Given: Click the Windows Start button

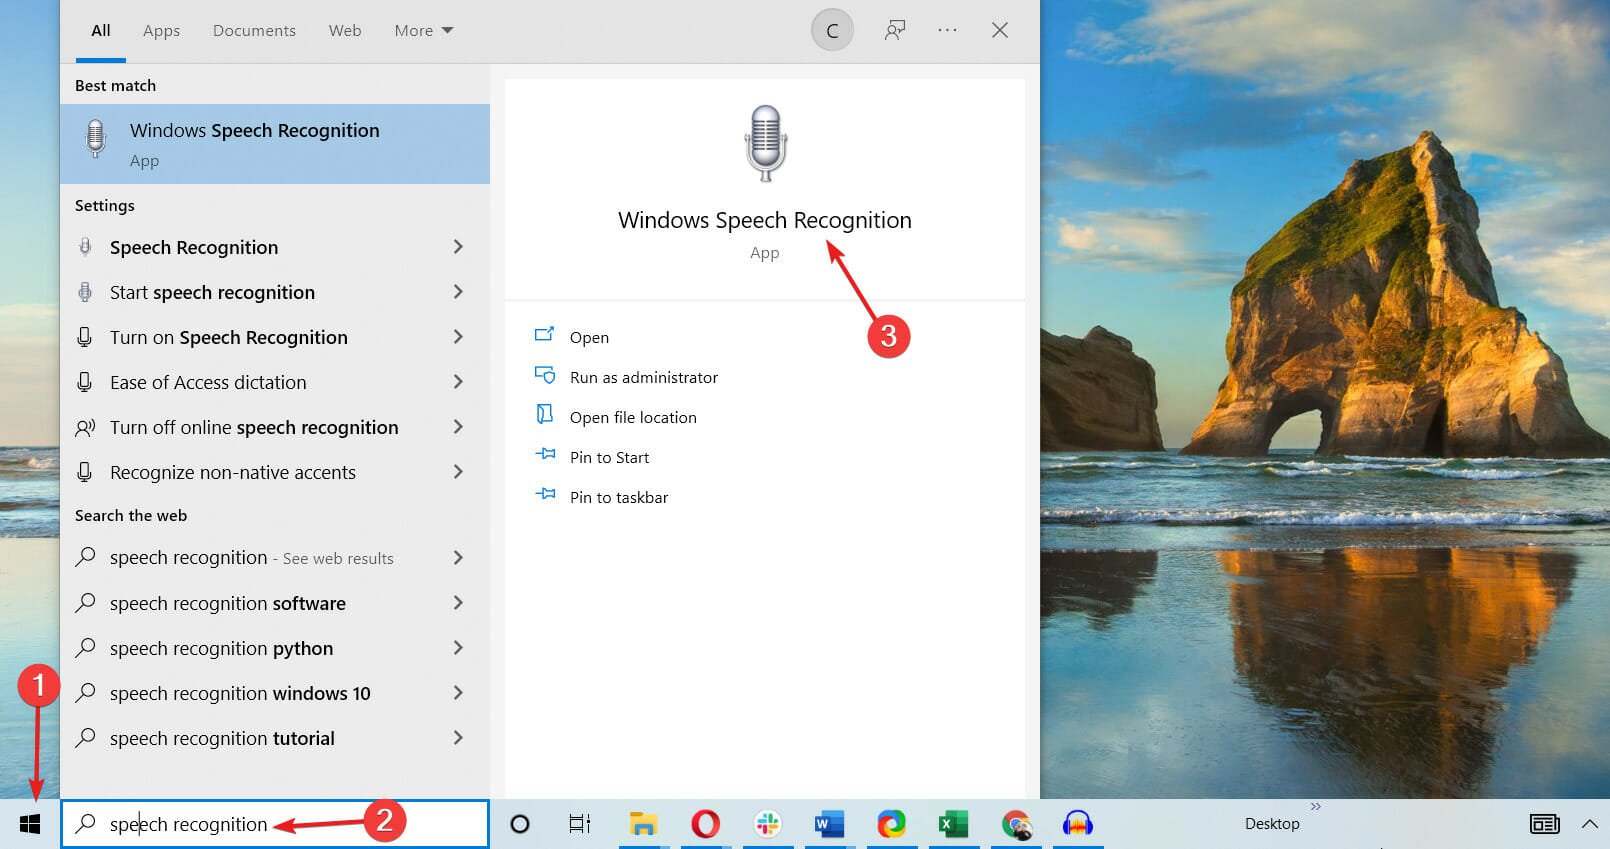Looking at the screenshot, I should pyautogui.click(x=30, y=824).
